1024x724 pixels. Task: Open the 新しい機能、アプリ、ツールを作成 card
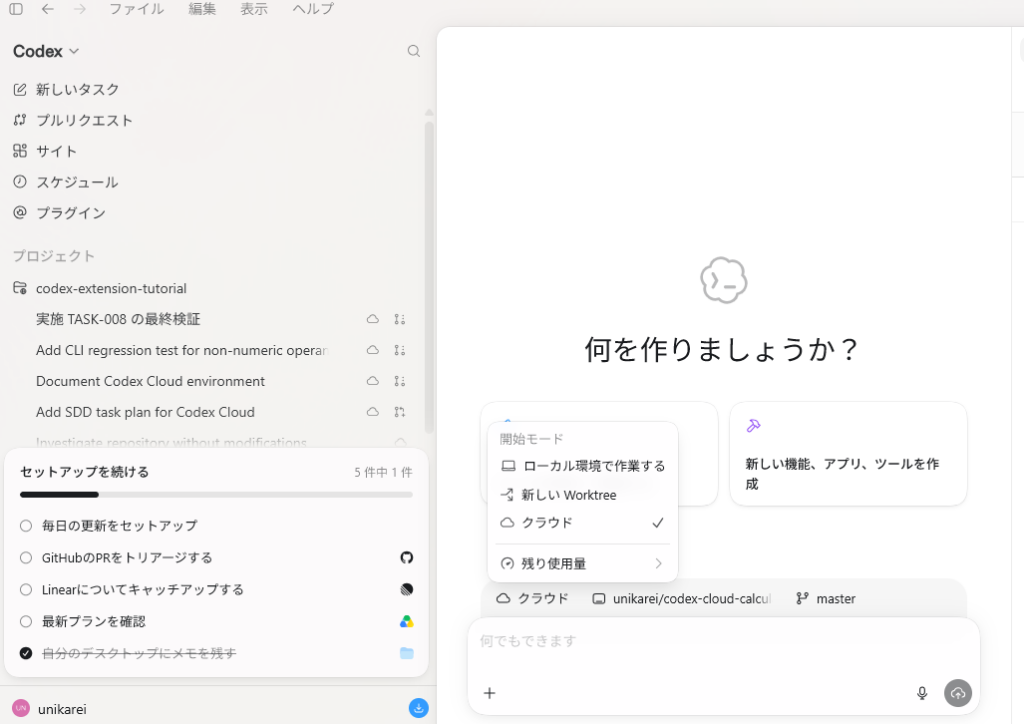(848, 454)
